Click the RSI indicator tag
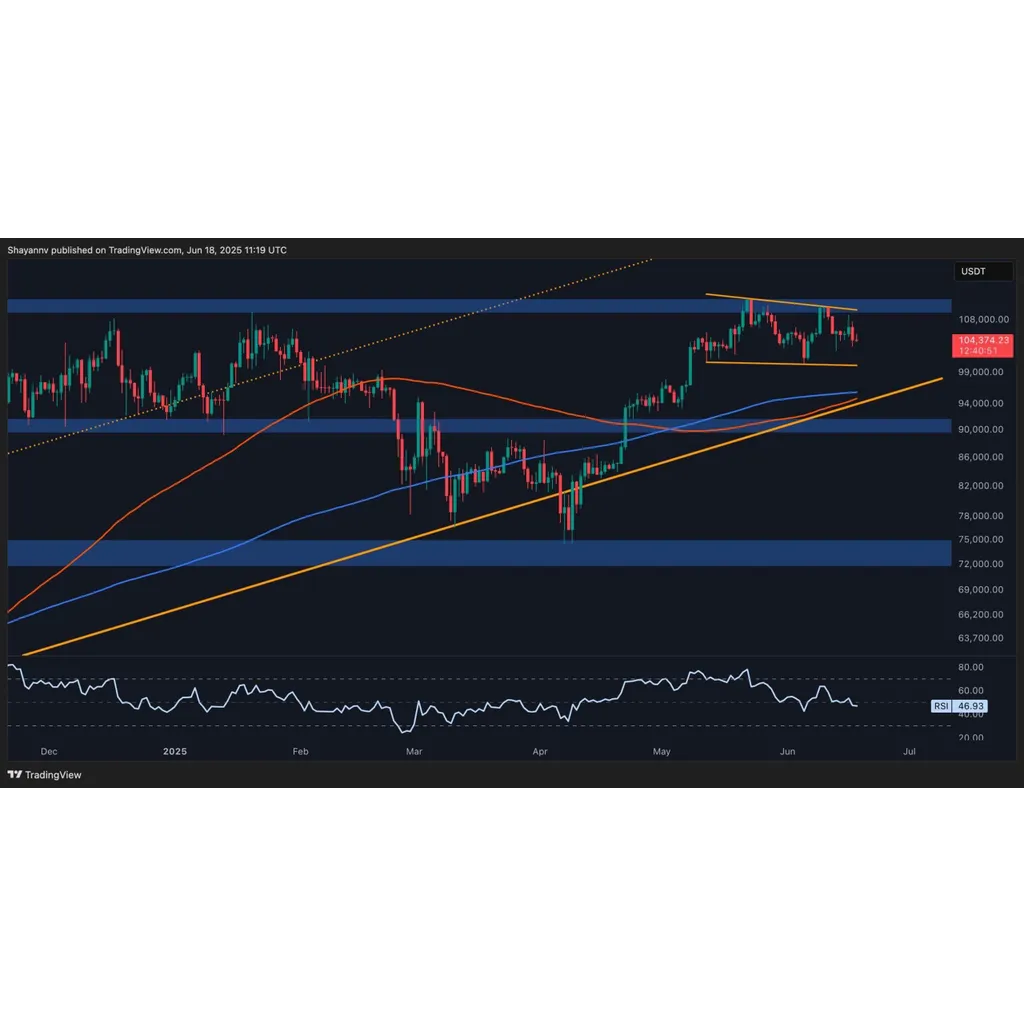Viewport: 1024px width, 1024px height. [x=941, y=706]
